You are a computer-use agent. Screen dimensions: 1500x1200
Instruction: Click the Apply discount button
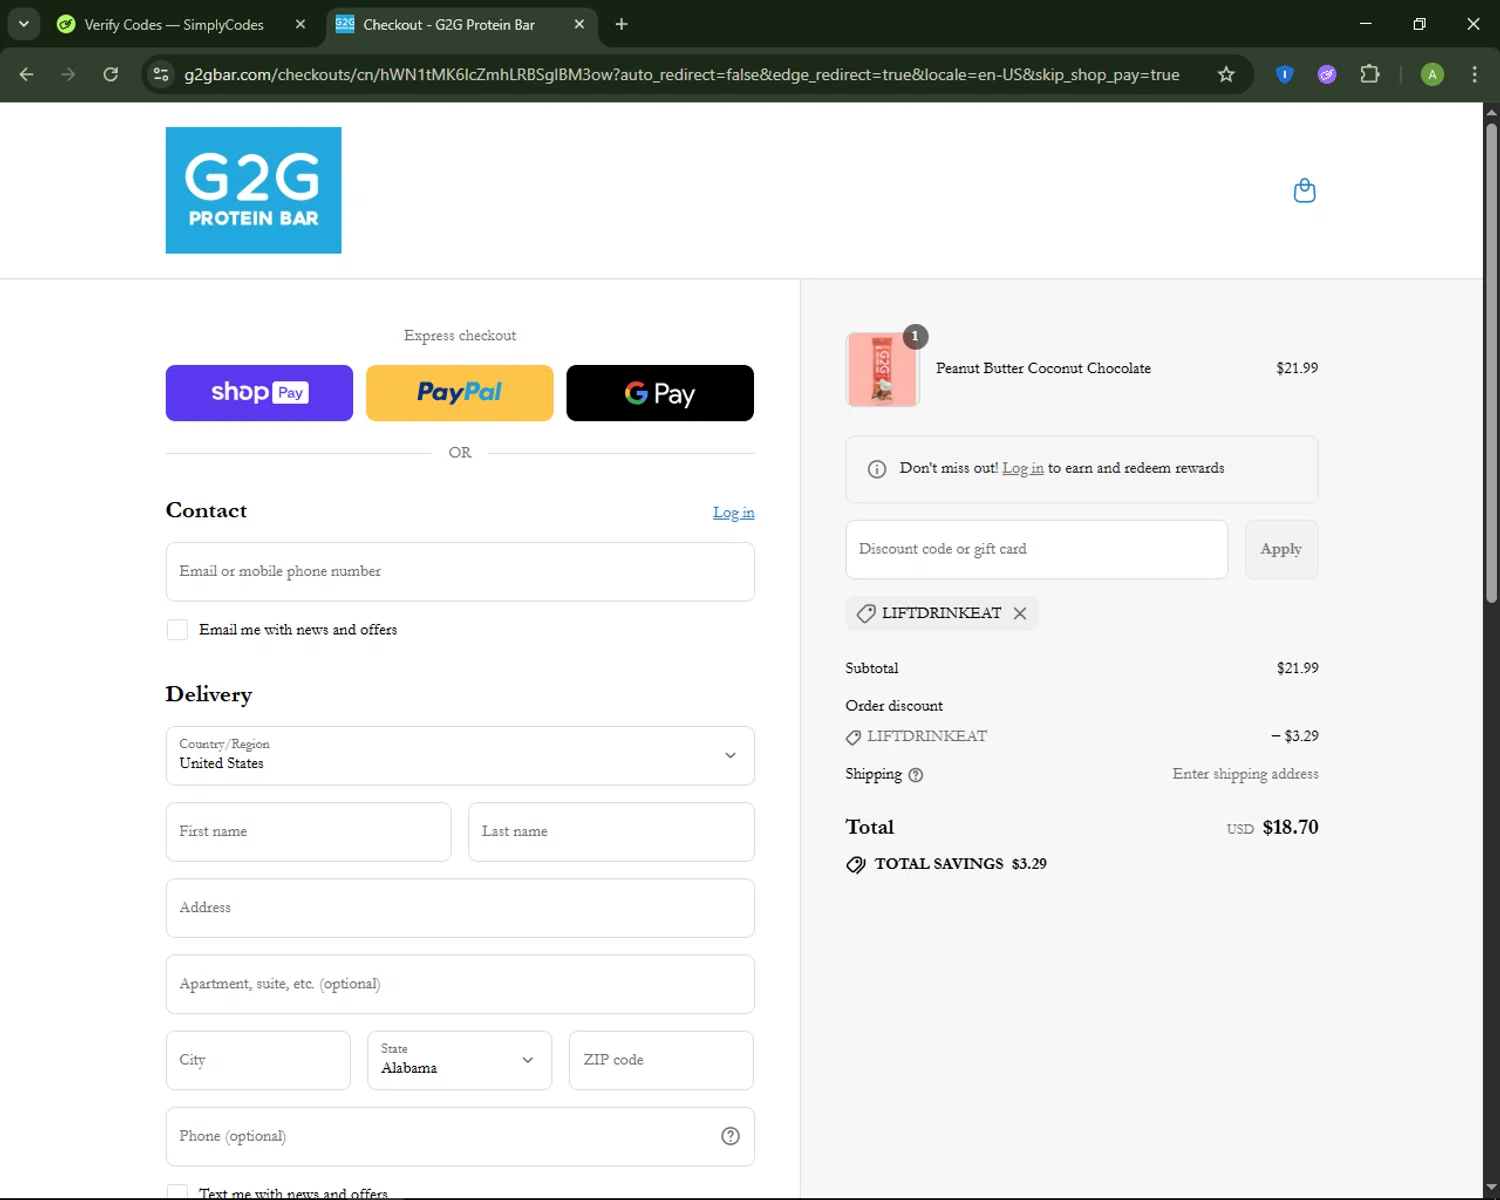(1281, 549)
